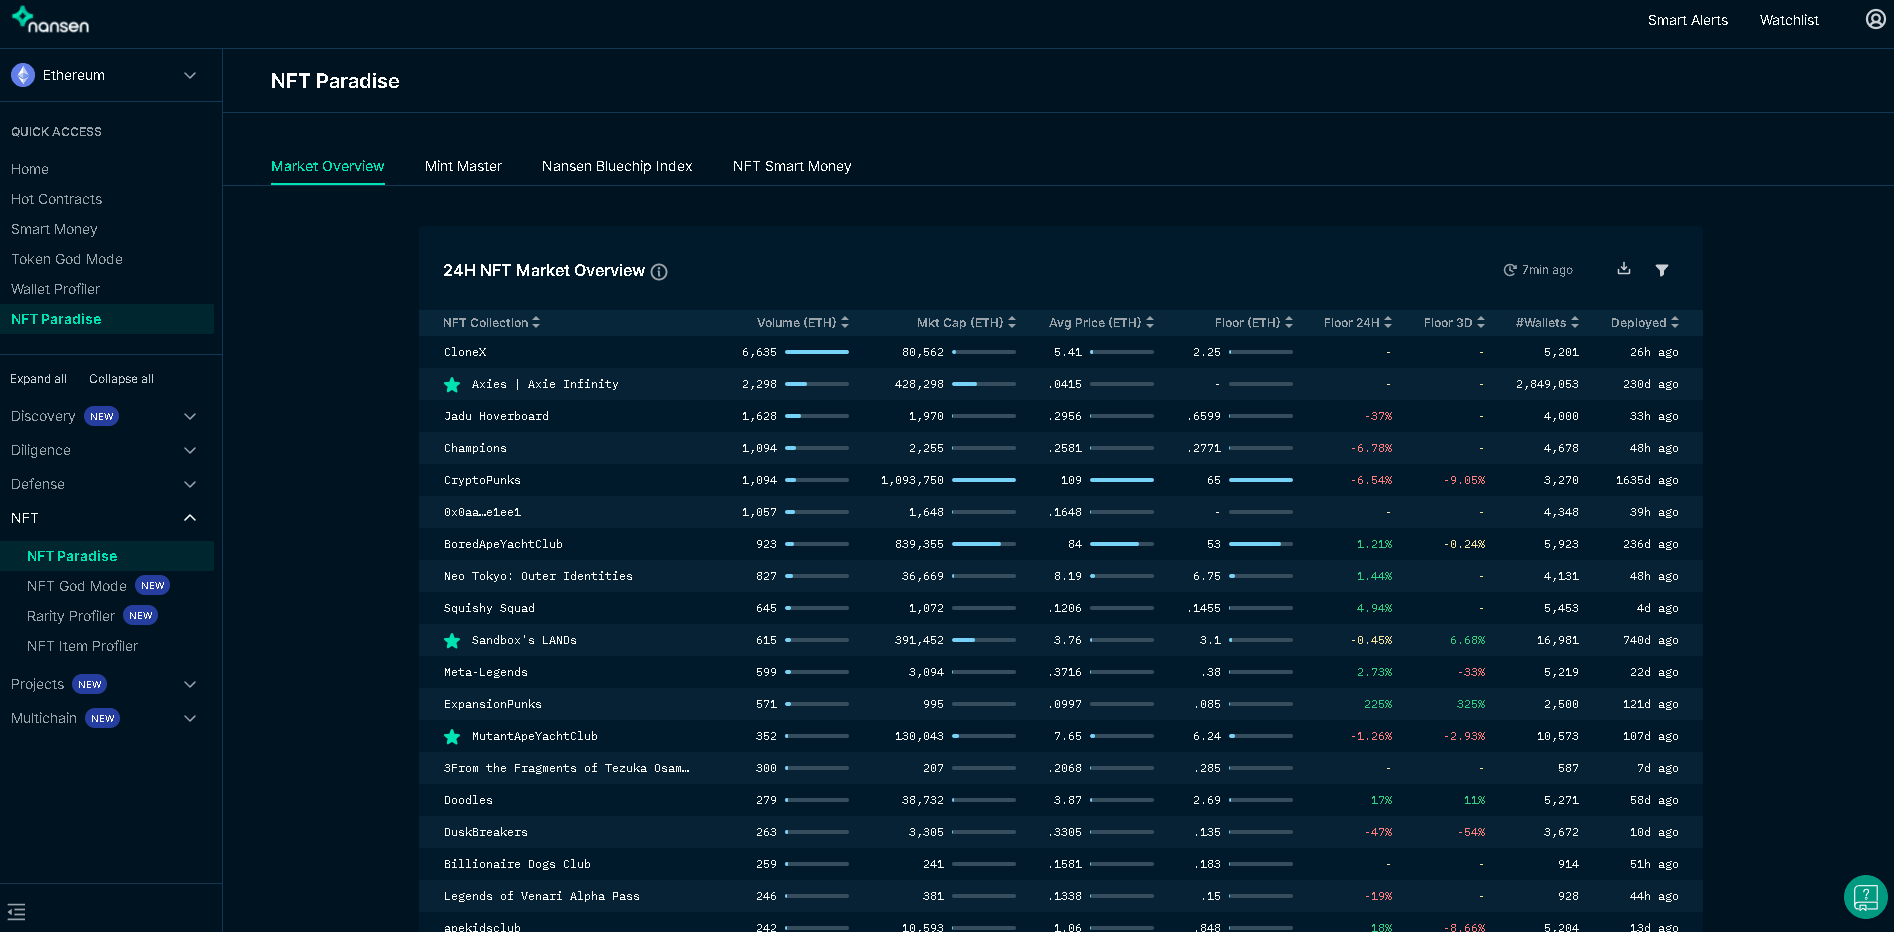Open the user account icon
1894x932 pixels.
coord(1875,19)
